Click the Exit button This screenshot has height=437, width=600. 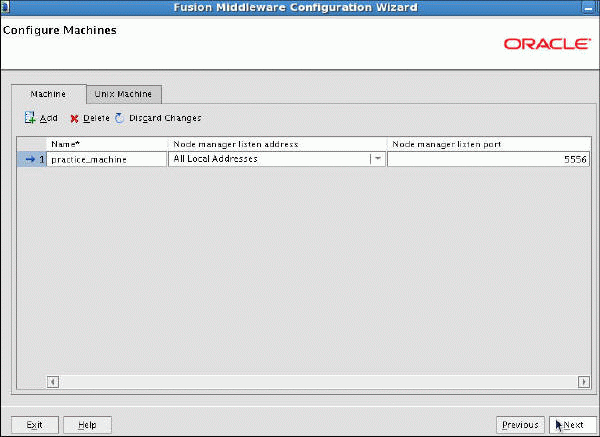35,425
